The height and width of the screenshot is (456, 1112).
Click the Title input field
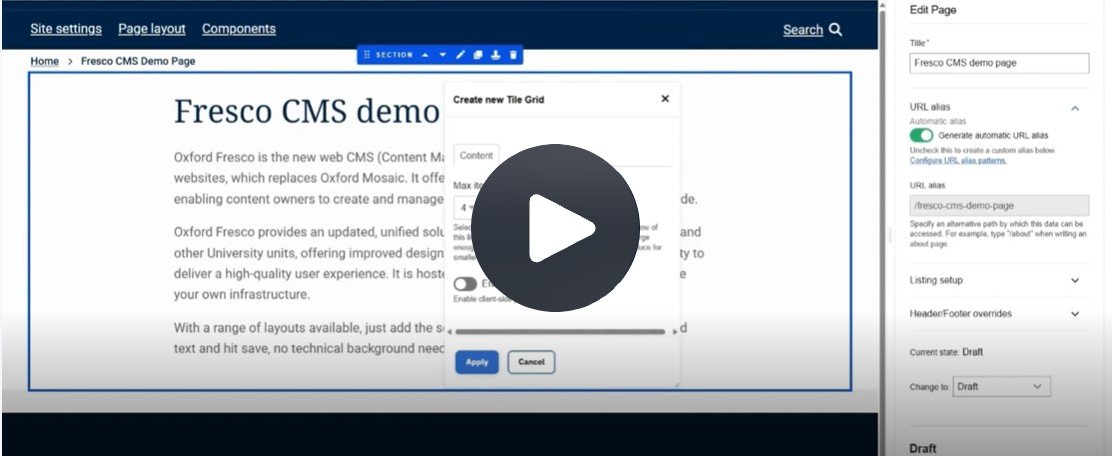[999, 62]
